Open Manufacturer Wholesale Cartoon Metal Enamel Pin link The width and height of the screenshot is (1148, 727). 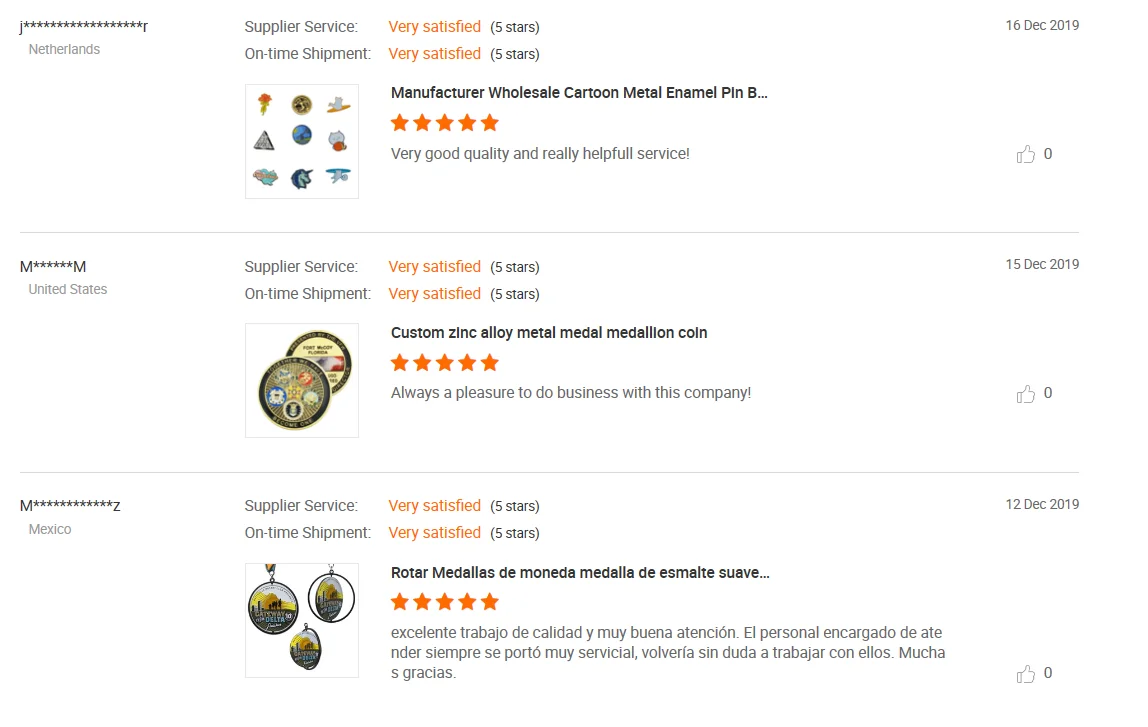click(x=579, y=93)
